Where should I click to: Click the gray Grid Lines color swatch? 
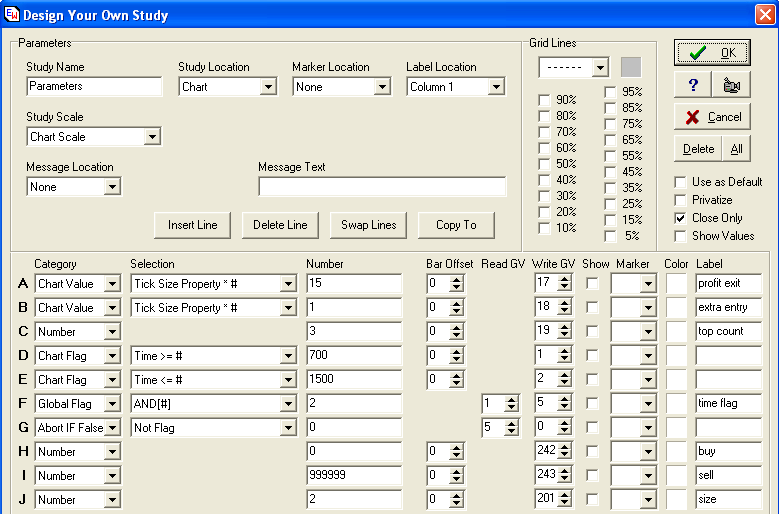click(630, 67)
